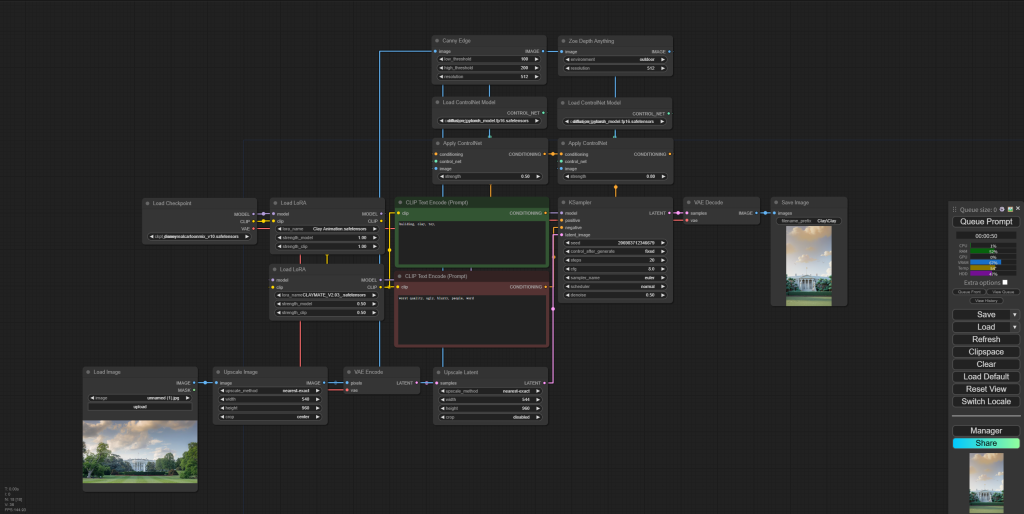Click the negative prompt text area

(472, 319)
